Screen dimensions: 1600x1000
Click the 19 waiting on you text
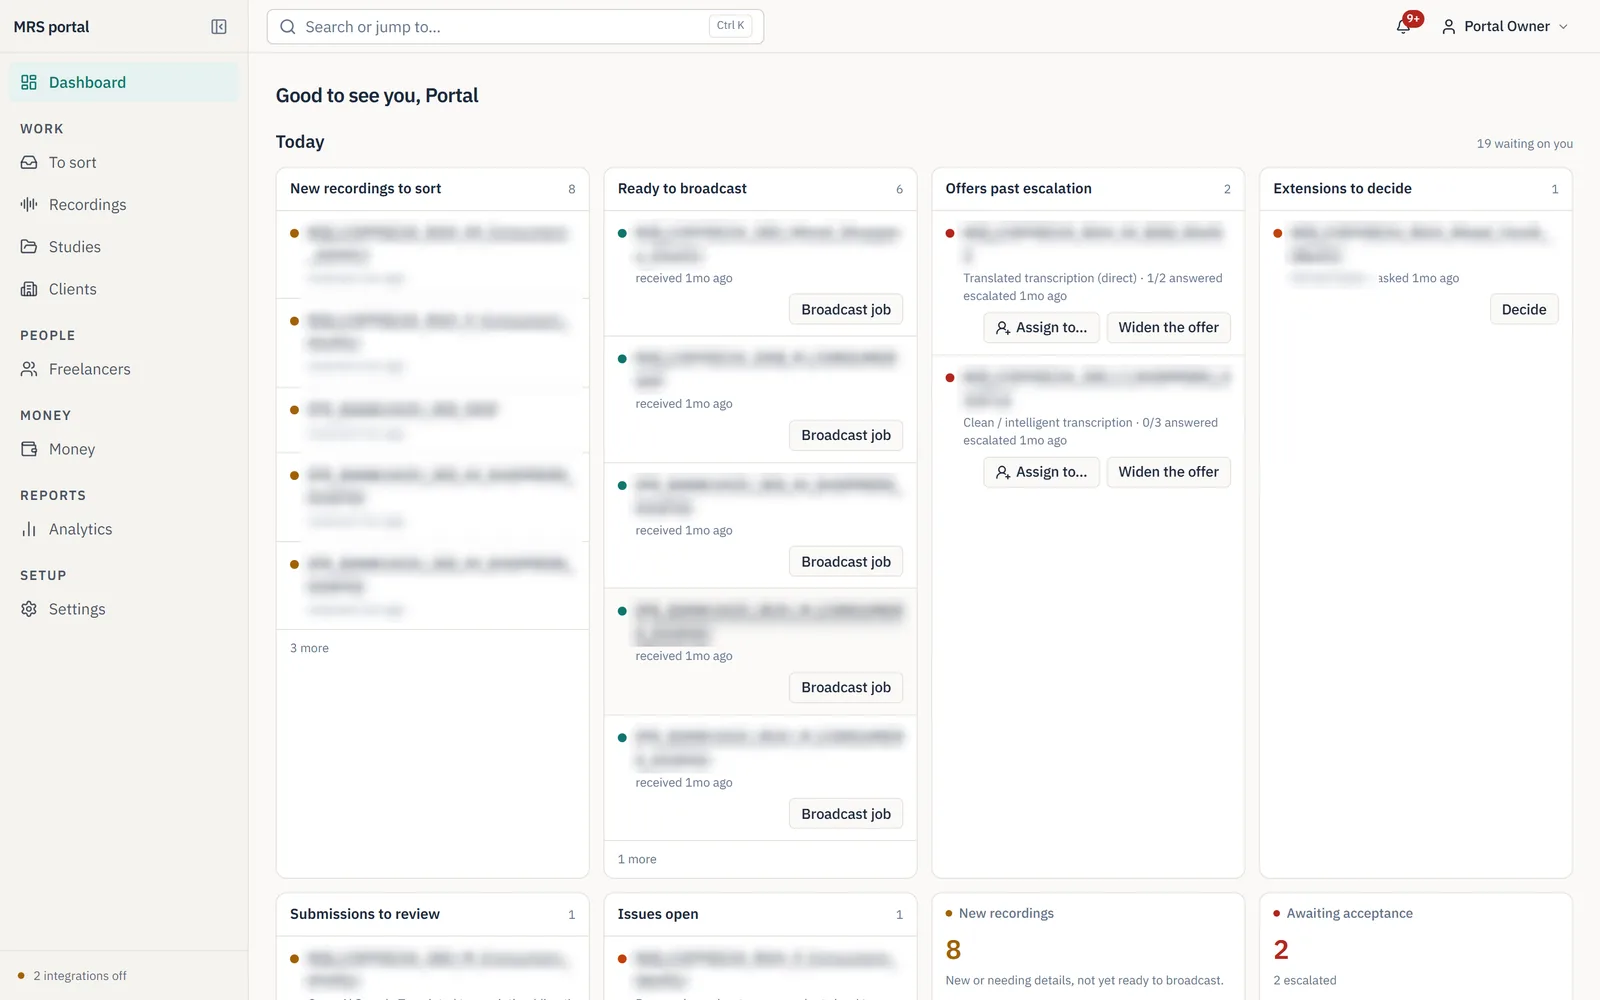tap(1524, 144)
